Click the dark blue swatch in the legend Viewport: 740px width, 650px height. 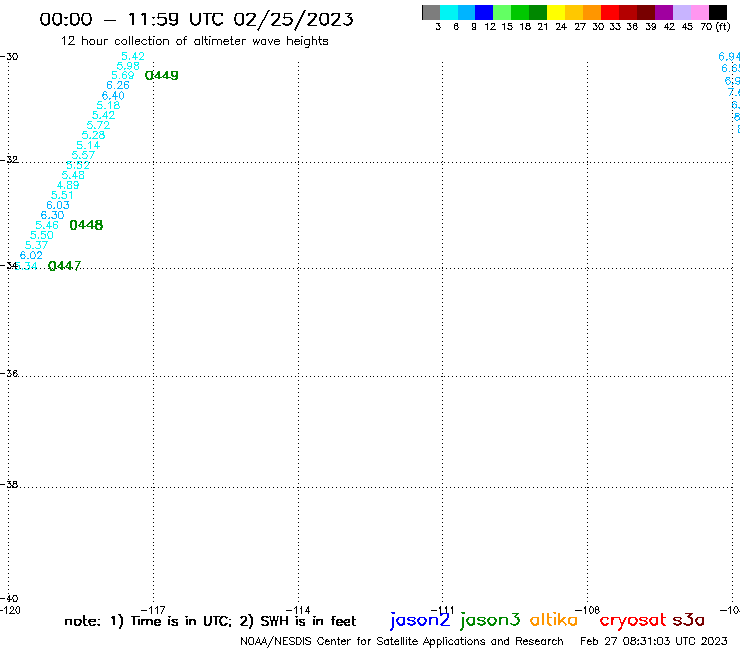(x=484, y=12)
